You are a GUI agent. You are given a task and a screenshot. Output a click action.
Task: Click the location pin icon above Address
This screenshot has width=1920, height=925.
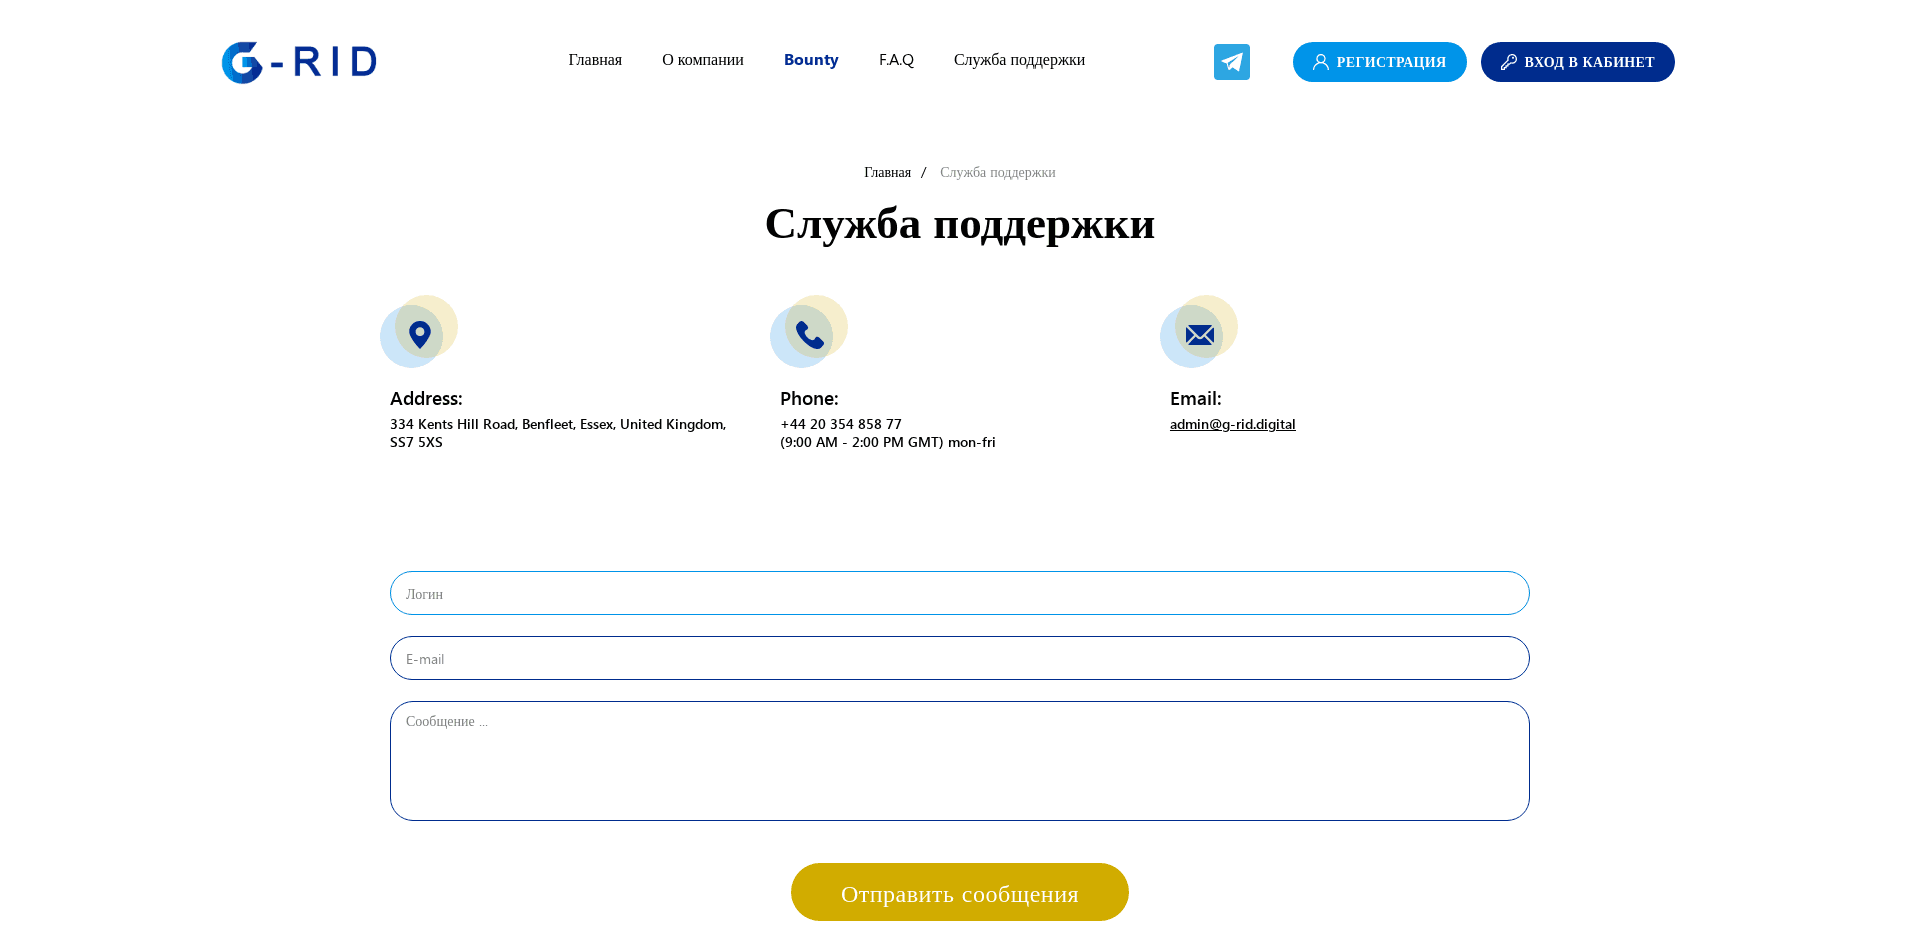419,334
